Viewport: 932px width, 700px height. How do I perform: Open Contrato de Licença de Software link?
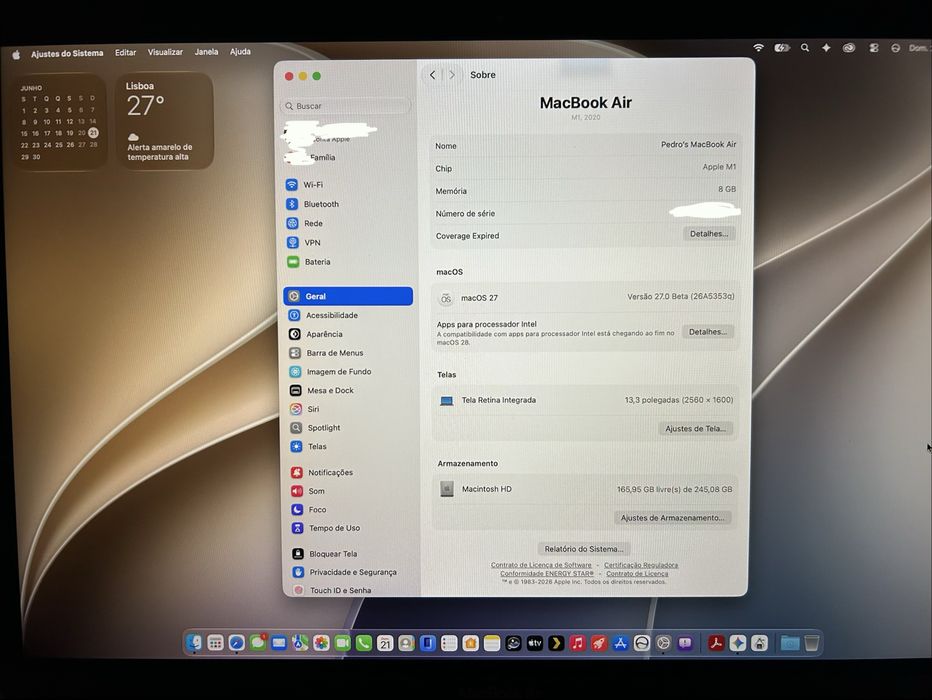pos(541,565)
